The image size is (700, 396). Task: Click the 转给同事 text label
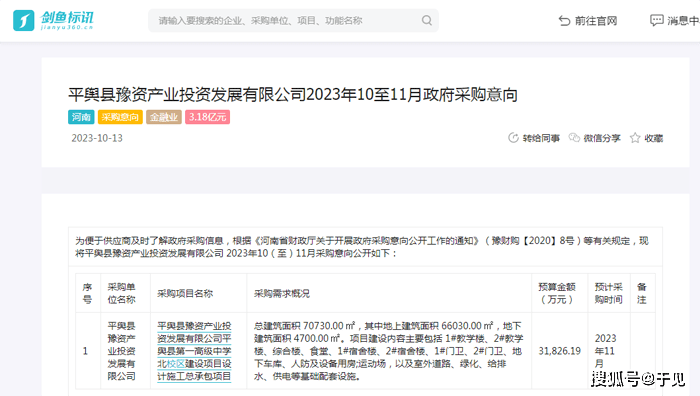tap(541, 138)
